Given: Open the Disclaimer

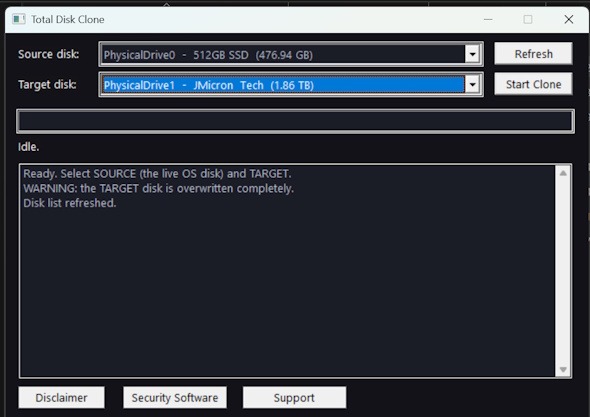Looking at the screenshot, I should [61, 397].
